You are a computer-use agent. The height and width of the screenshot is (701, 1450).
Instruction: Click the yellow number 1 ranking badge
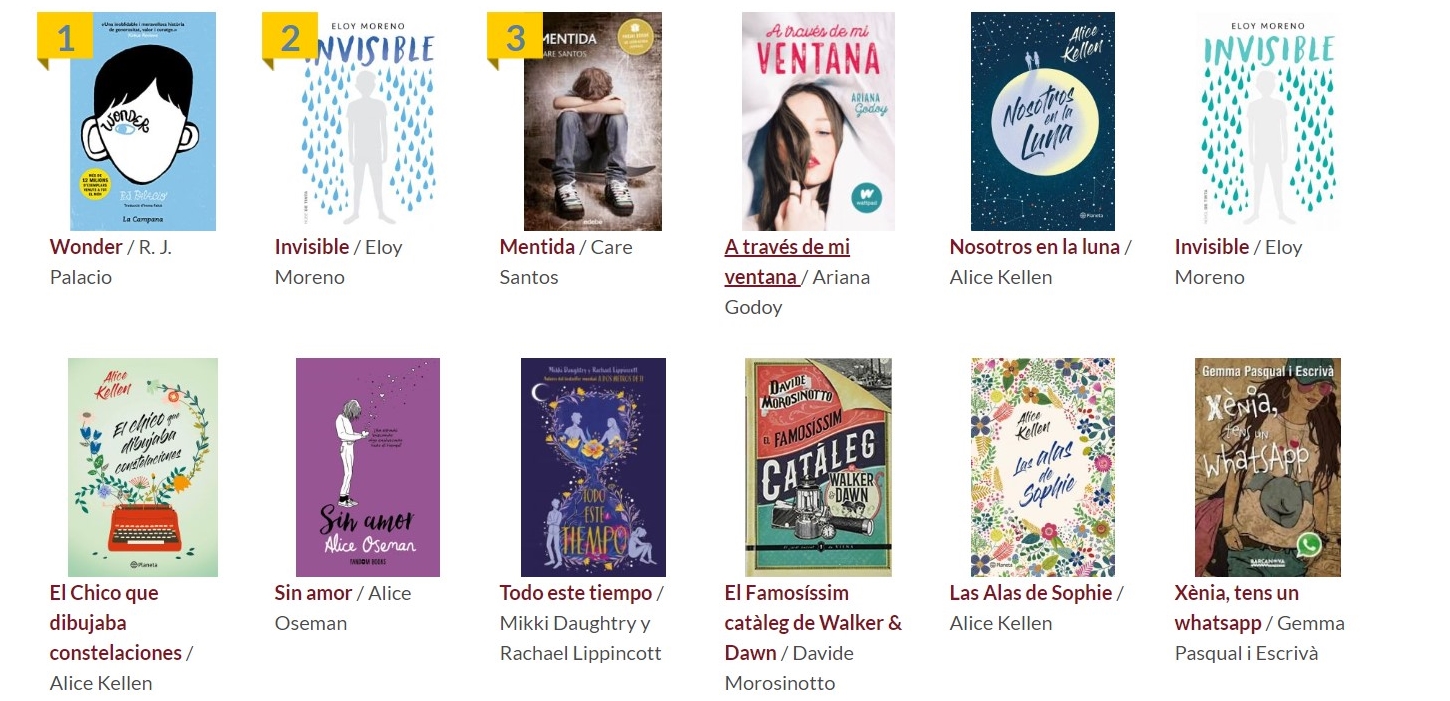(x=65, y=38)
